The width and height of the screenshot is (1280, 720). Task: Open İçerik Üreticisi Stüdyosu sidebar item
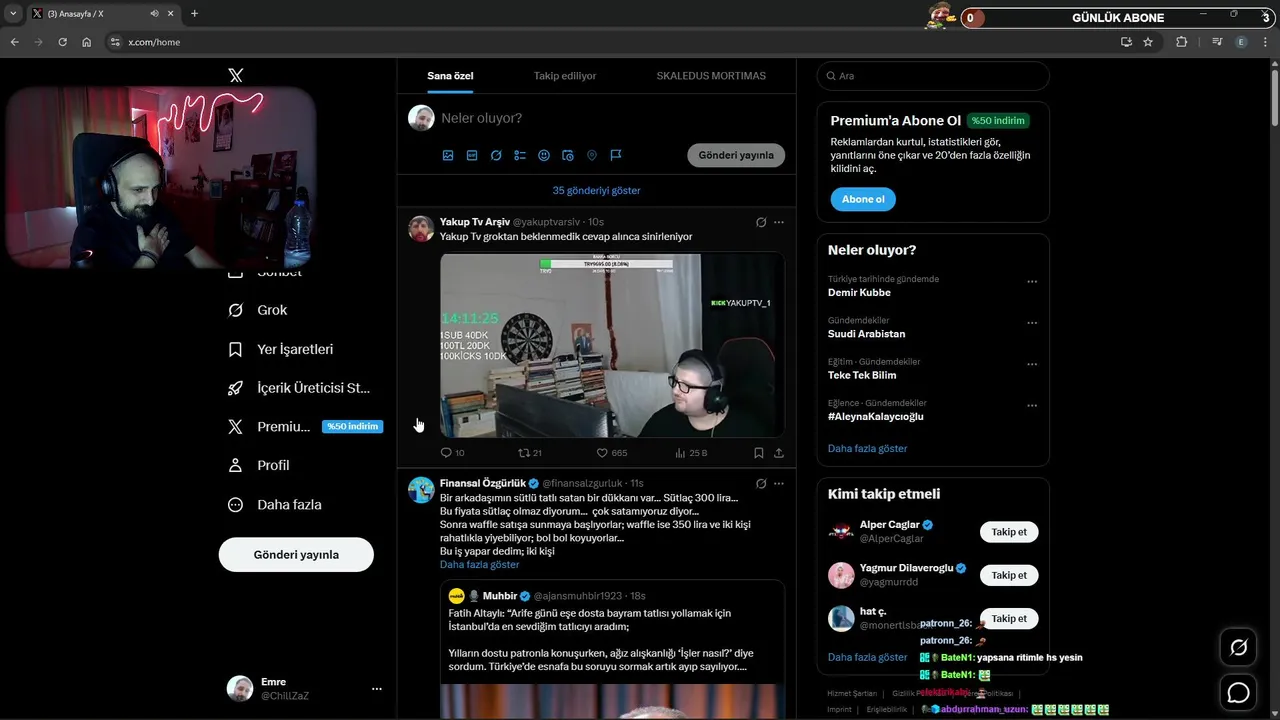299,388
